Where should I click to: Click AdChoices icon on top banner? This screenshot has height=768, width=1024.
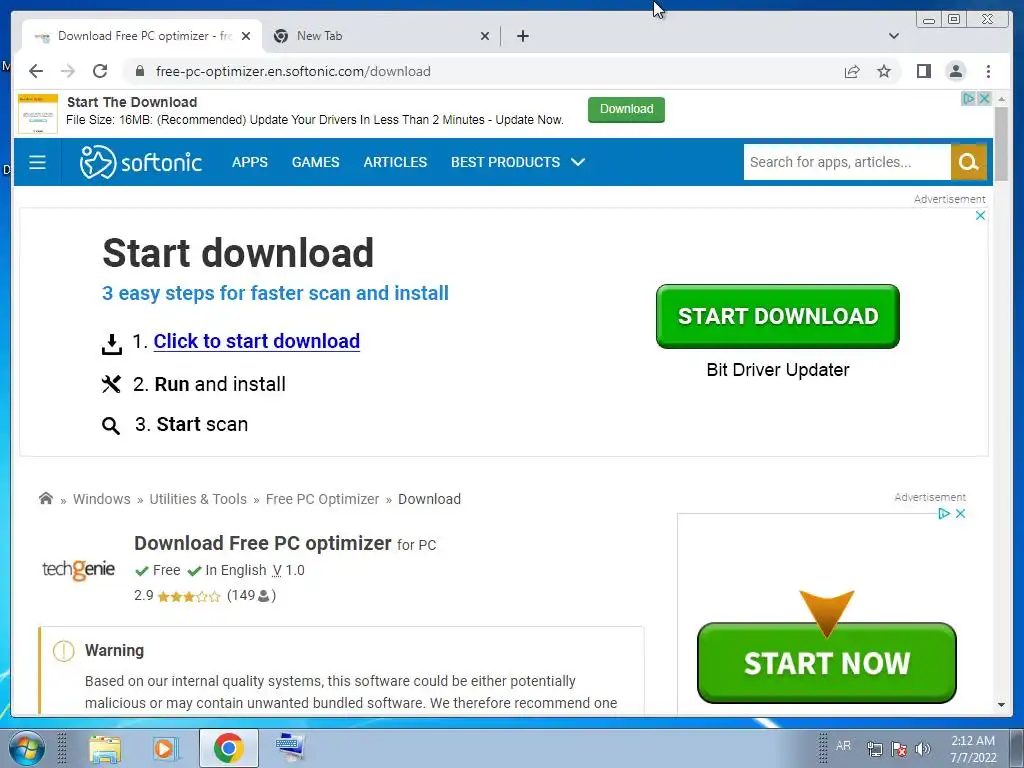[x=968, y=99]
